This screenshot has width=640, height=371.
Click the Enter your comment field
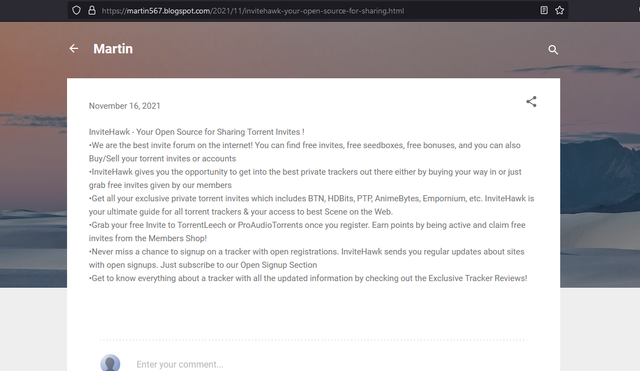(180, 364)
